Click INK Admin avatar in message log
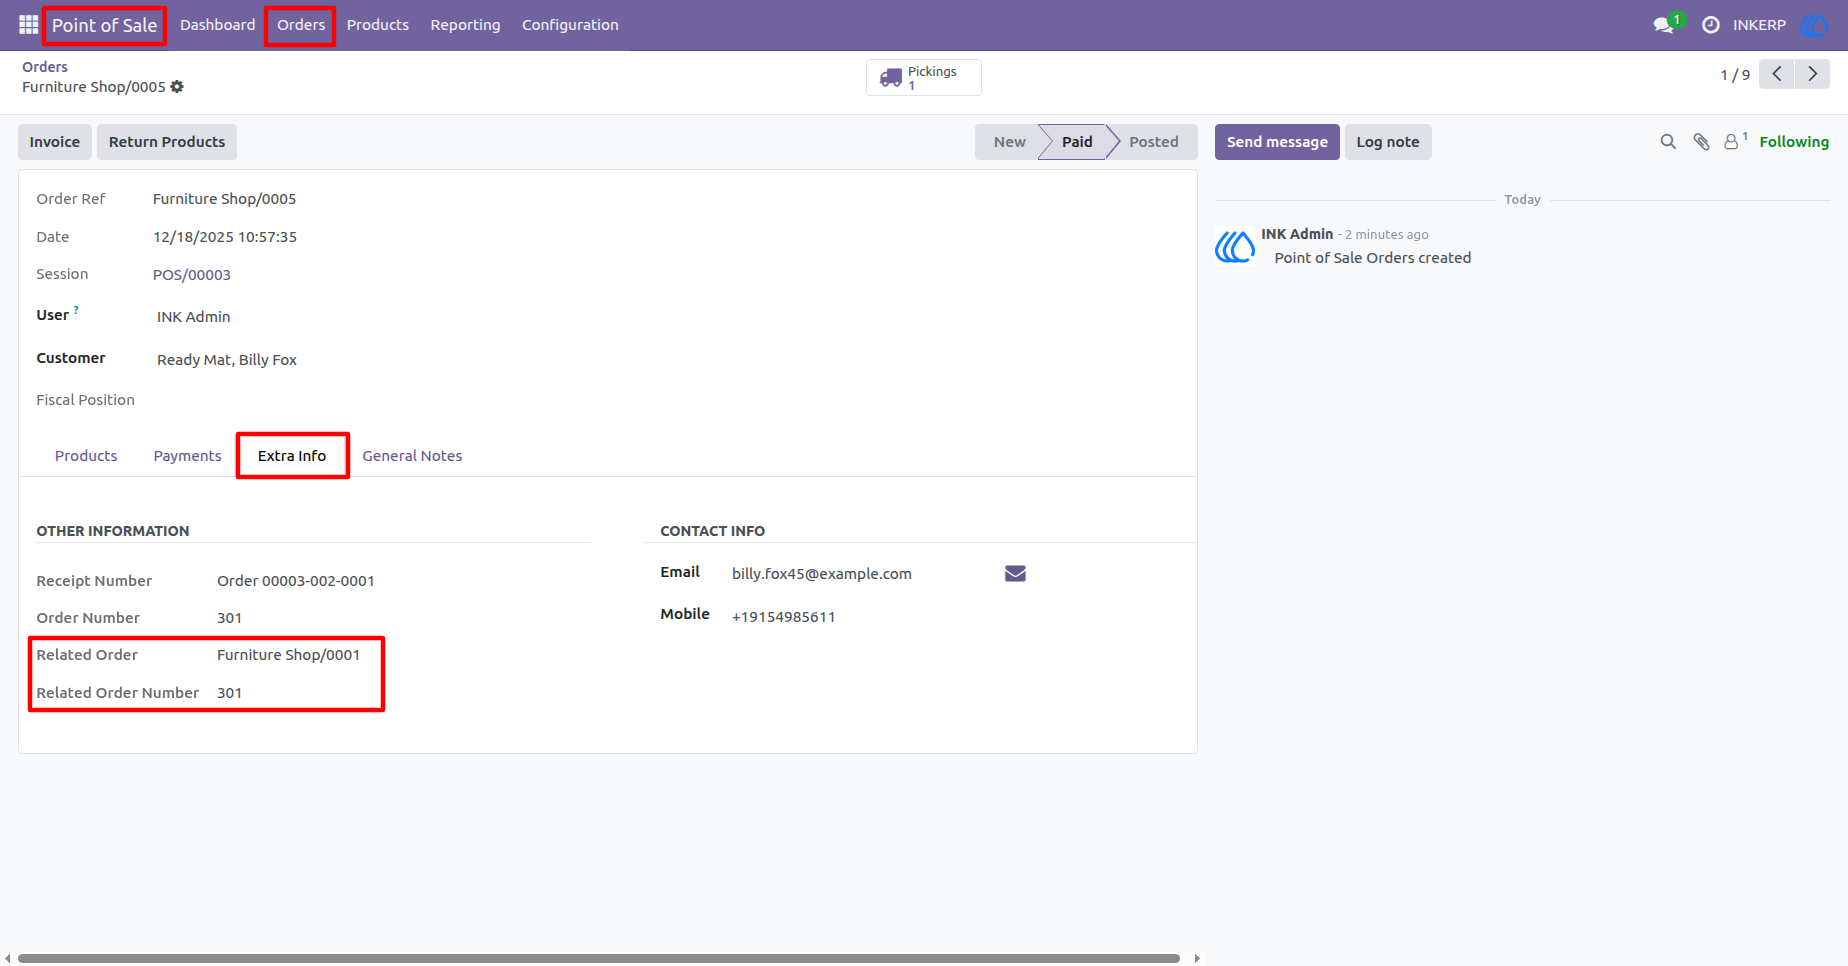1848x966 pixels. tap(1235, 246)
